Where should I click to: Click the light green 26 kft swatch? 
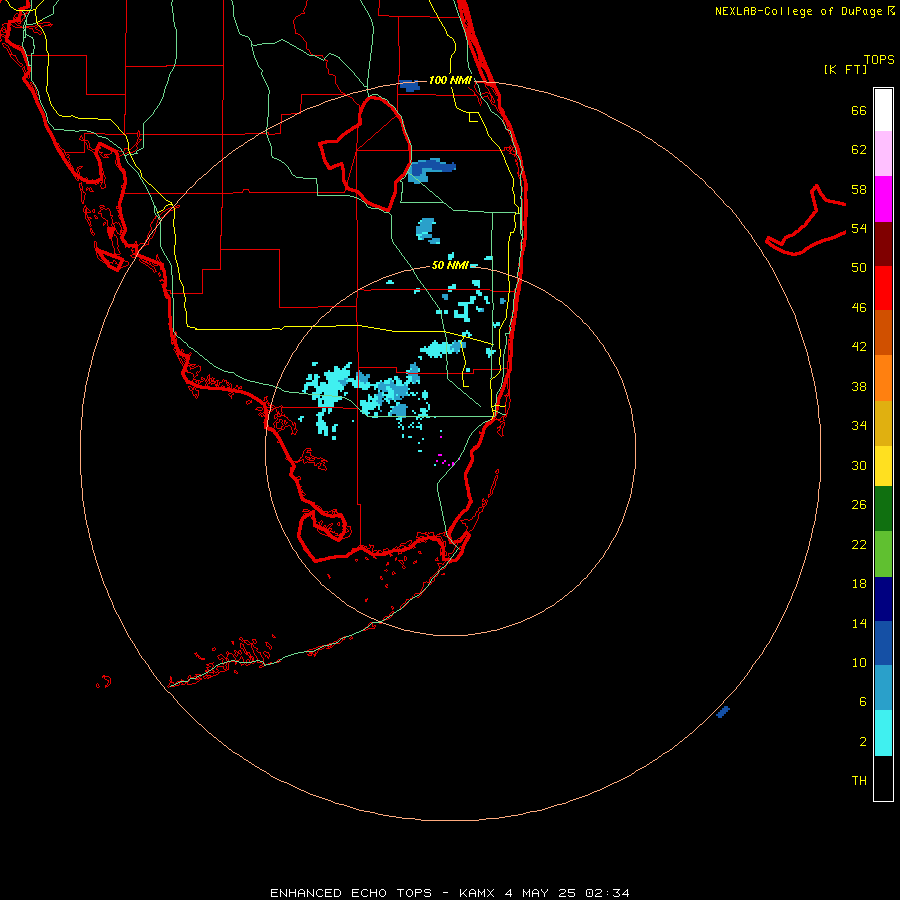[x=883, y=554]
